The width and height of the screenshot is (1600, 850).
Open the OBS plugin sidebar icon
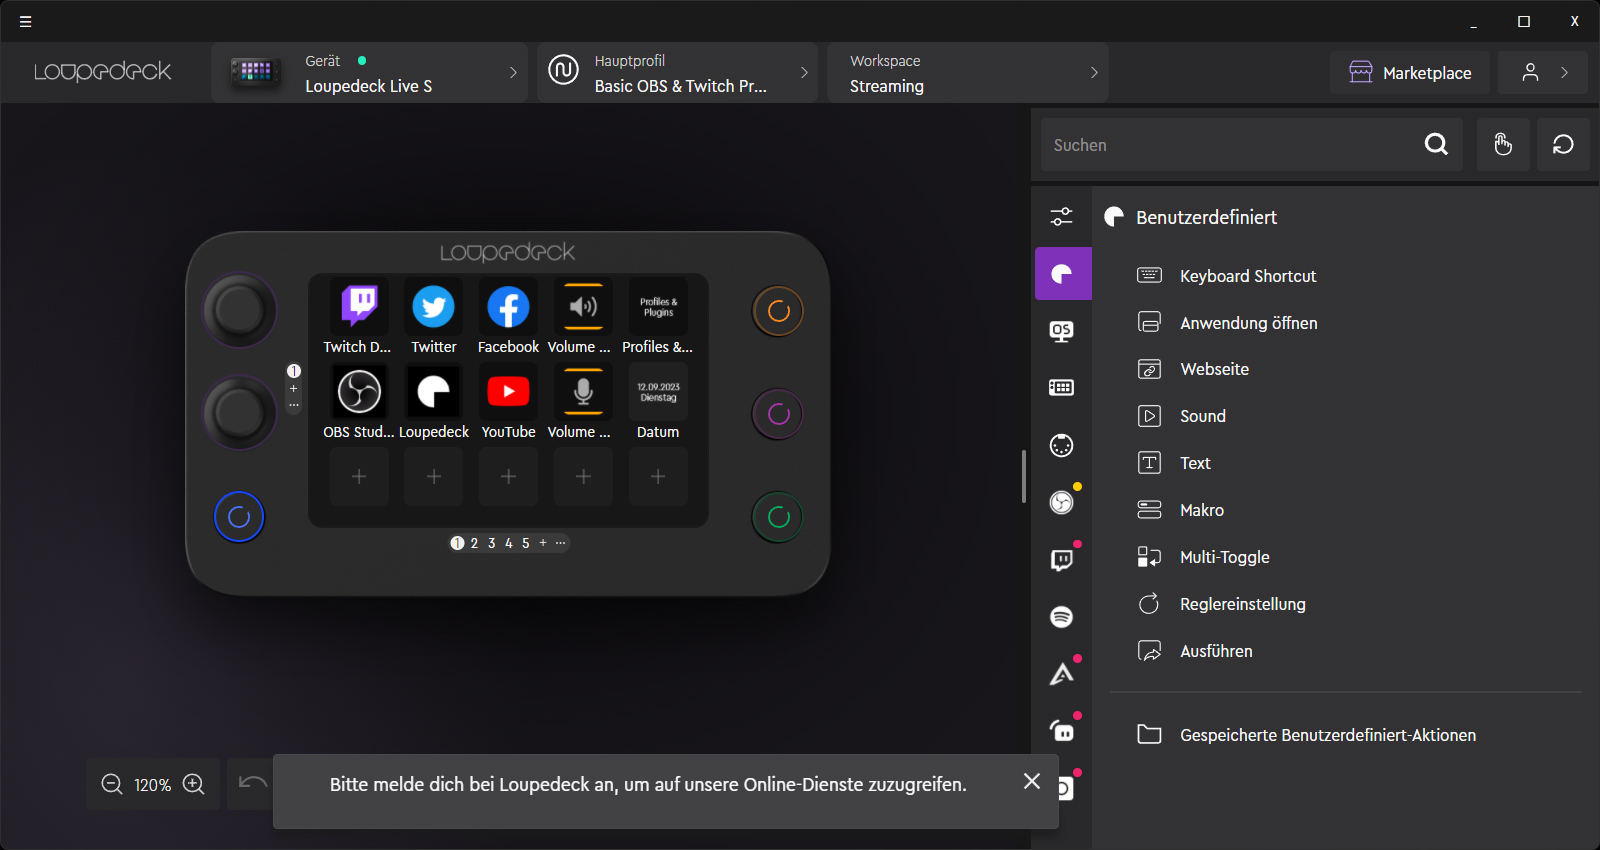coord(1062,502)
